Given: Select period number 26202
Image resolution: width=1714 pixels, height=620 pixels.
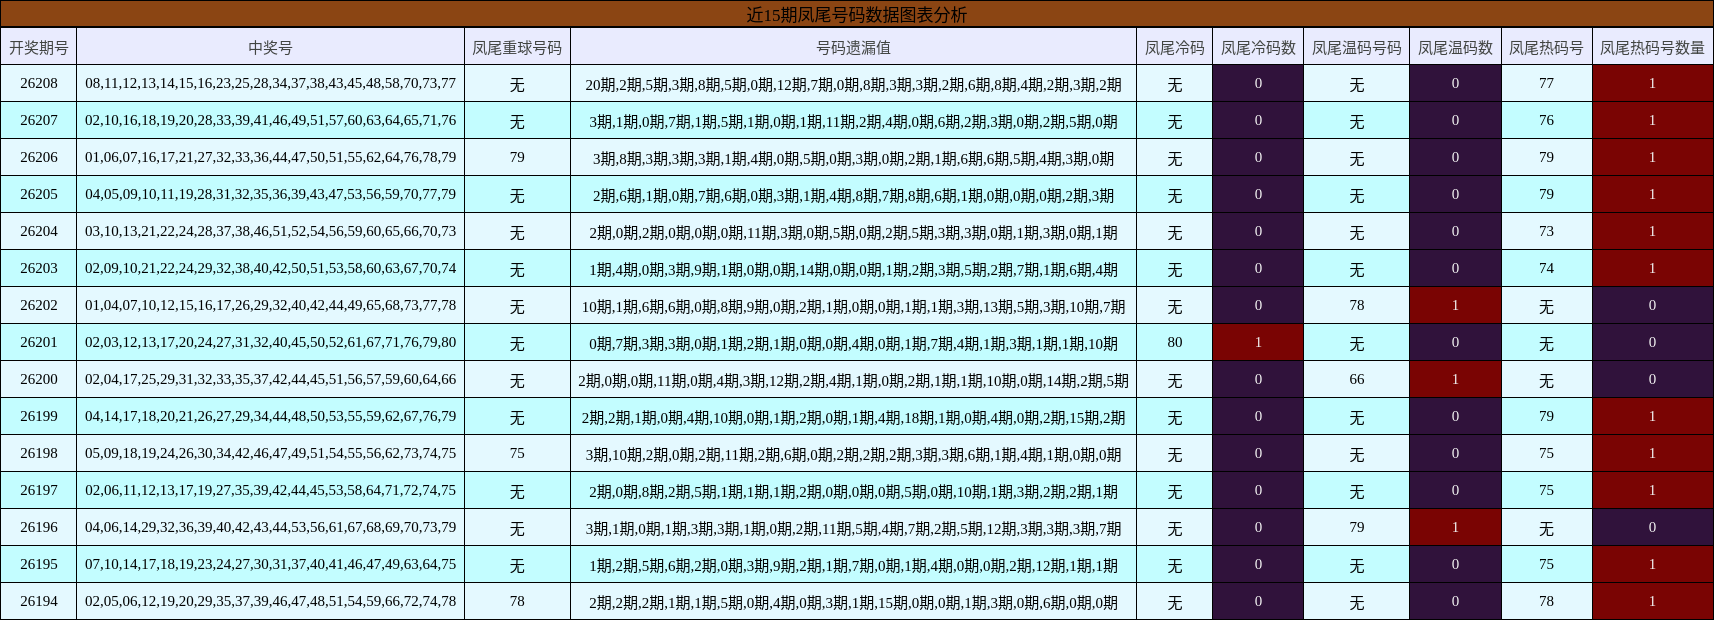Looking at the screenshot, I should (x=39, y=306).
